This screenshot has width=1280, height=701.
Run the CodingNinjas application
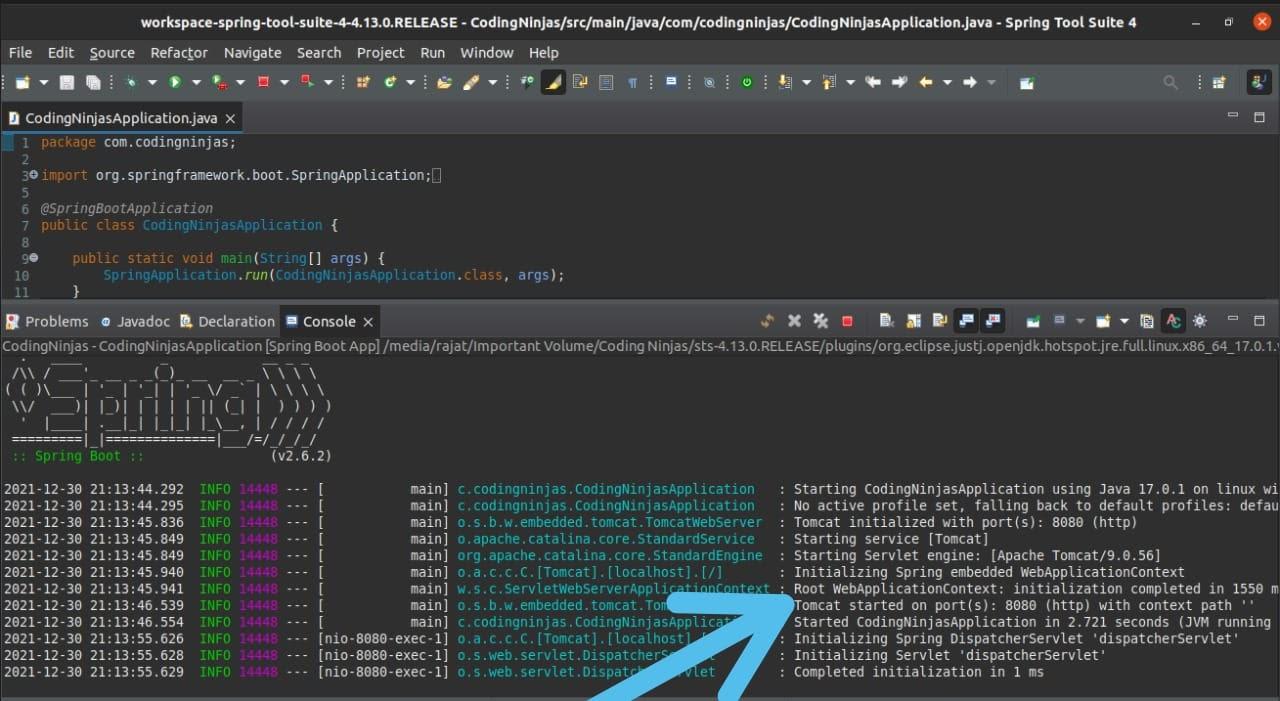(177, 82)
